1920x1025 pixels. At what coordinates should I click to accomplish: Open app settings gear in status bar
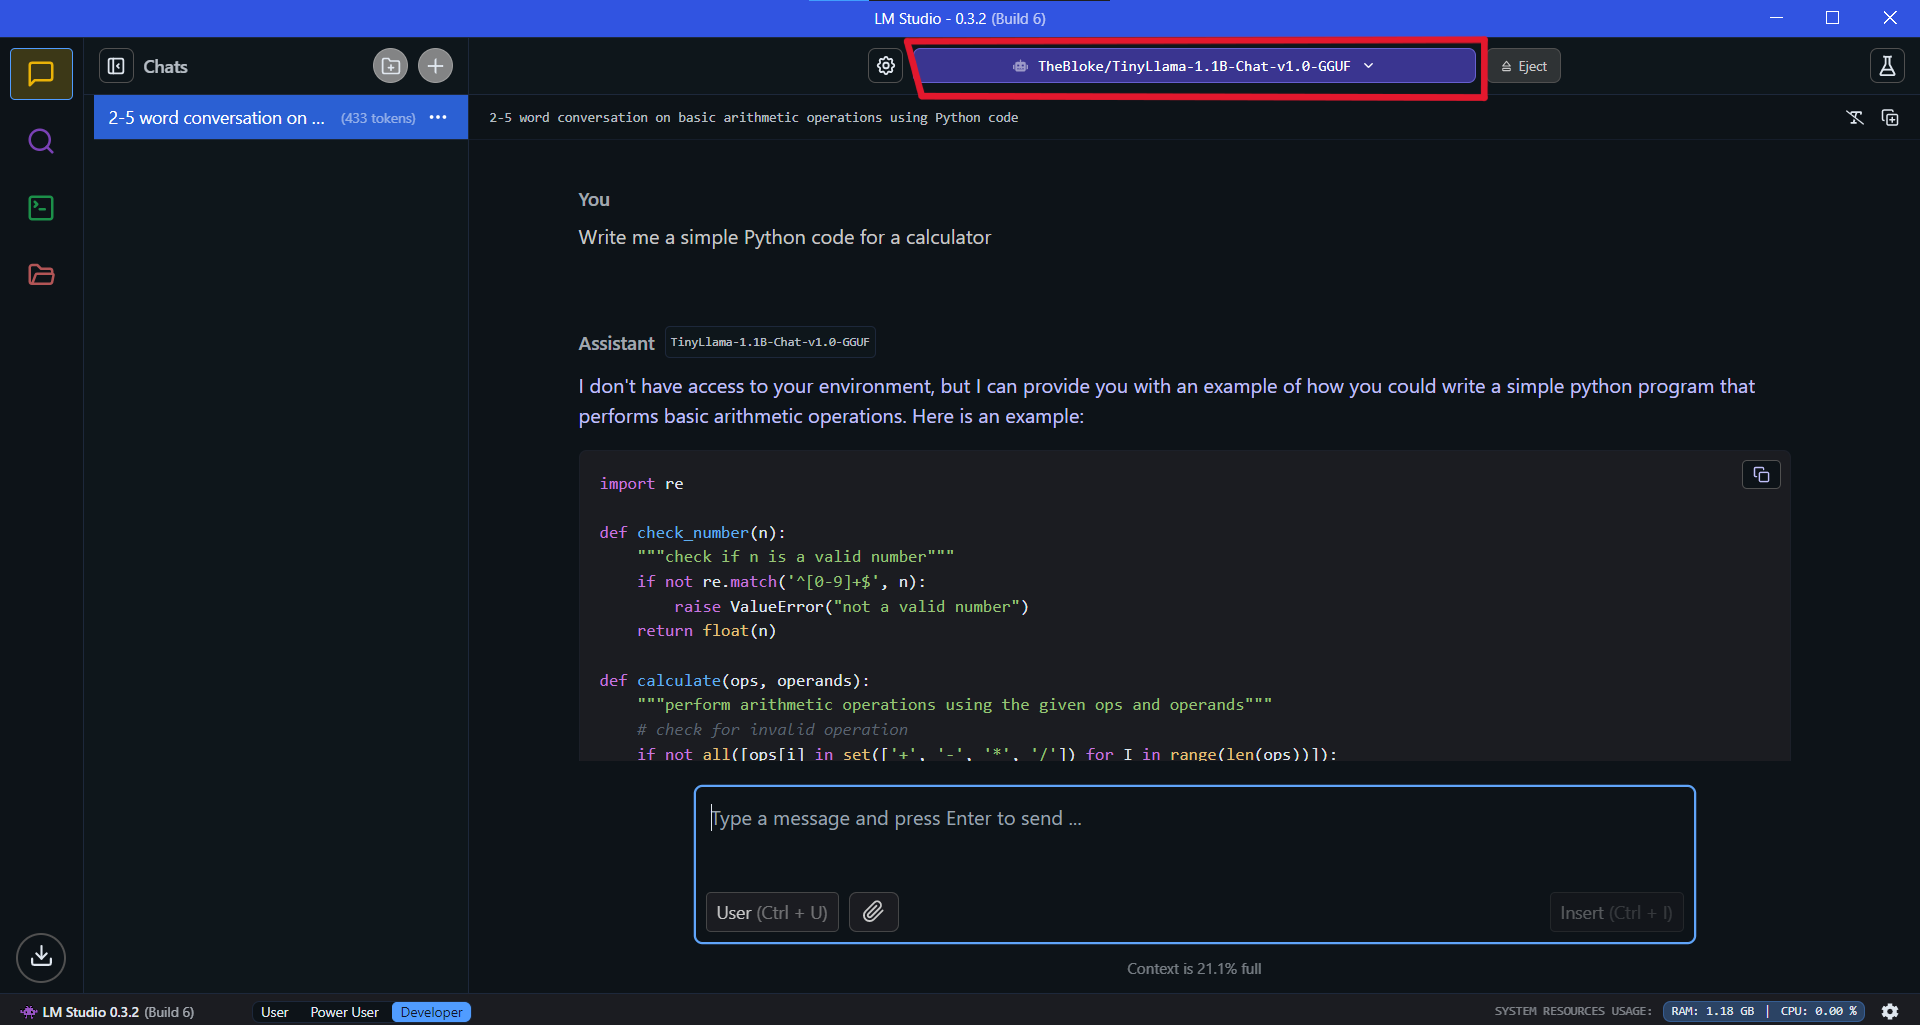click(1890, 1011)
